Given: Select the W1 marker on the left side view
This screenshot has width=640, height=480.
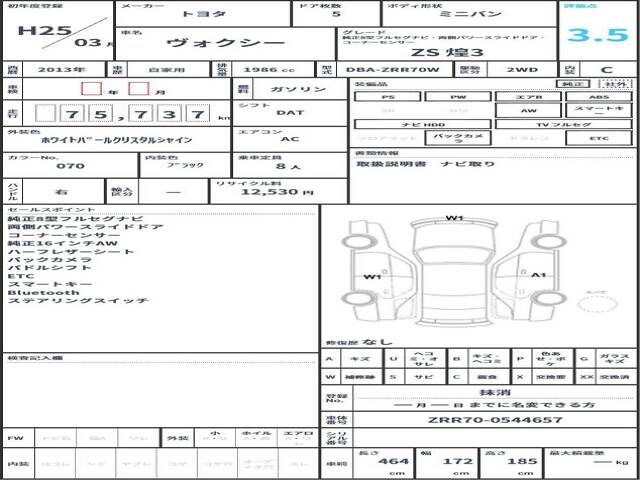Looking at the screenshot, I should pyautogui.click(x=371, y=276).
